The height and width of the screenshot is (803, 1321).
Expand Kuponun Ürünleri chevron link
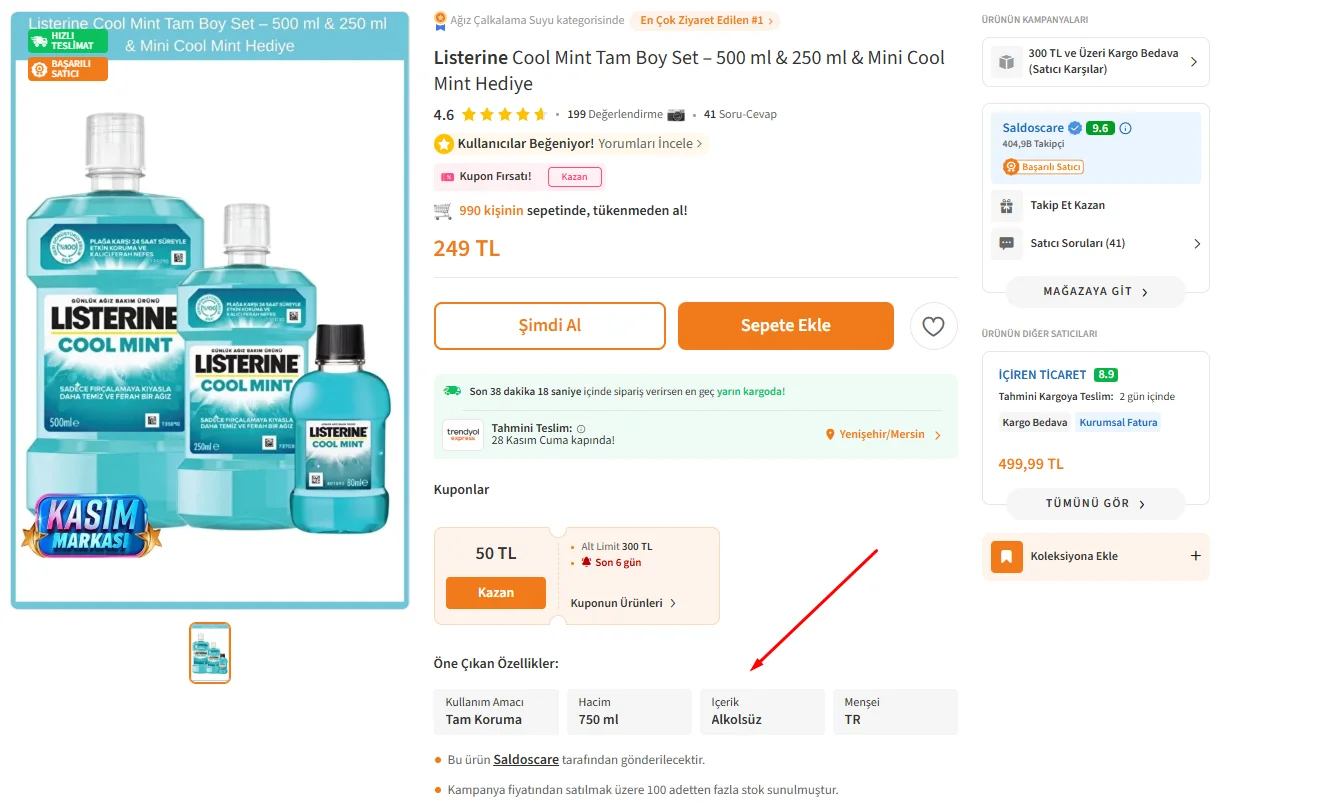(x=623, y=603)
